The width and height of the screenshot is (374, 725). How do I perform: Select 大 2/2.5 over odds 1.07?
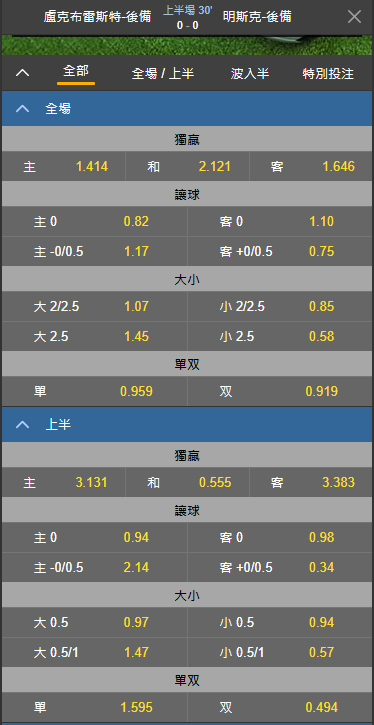coord(95,307)
